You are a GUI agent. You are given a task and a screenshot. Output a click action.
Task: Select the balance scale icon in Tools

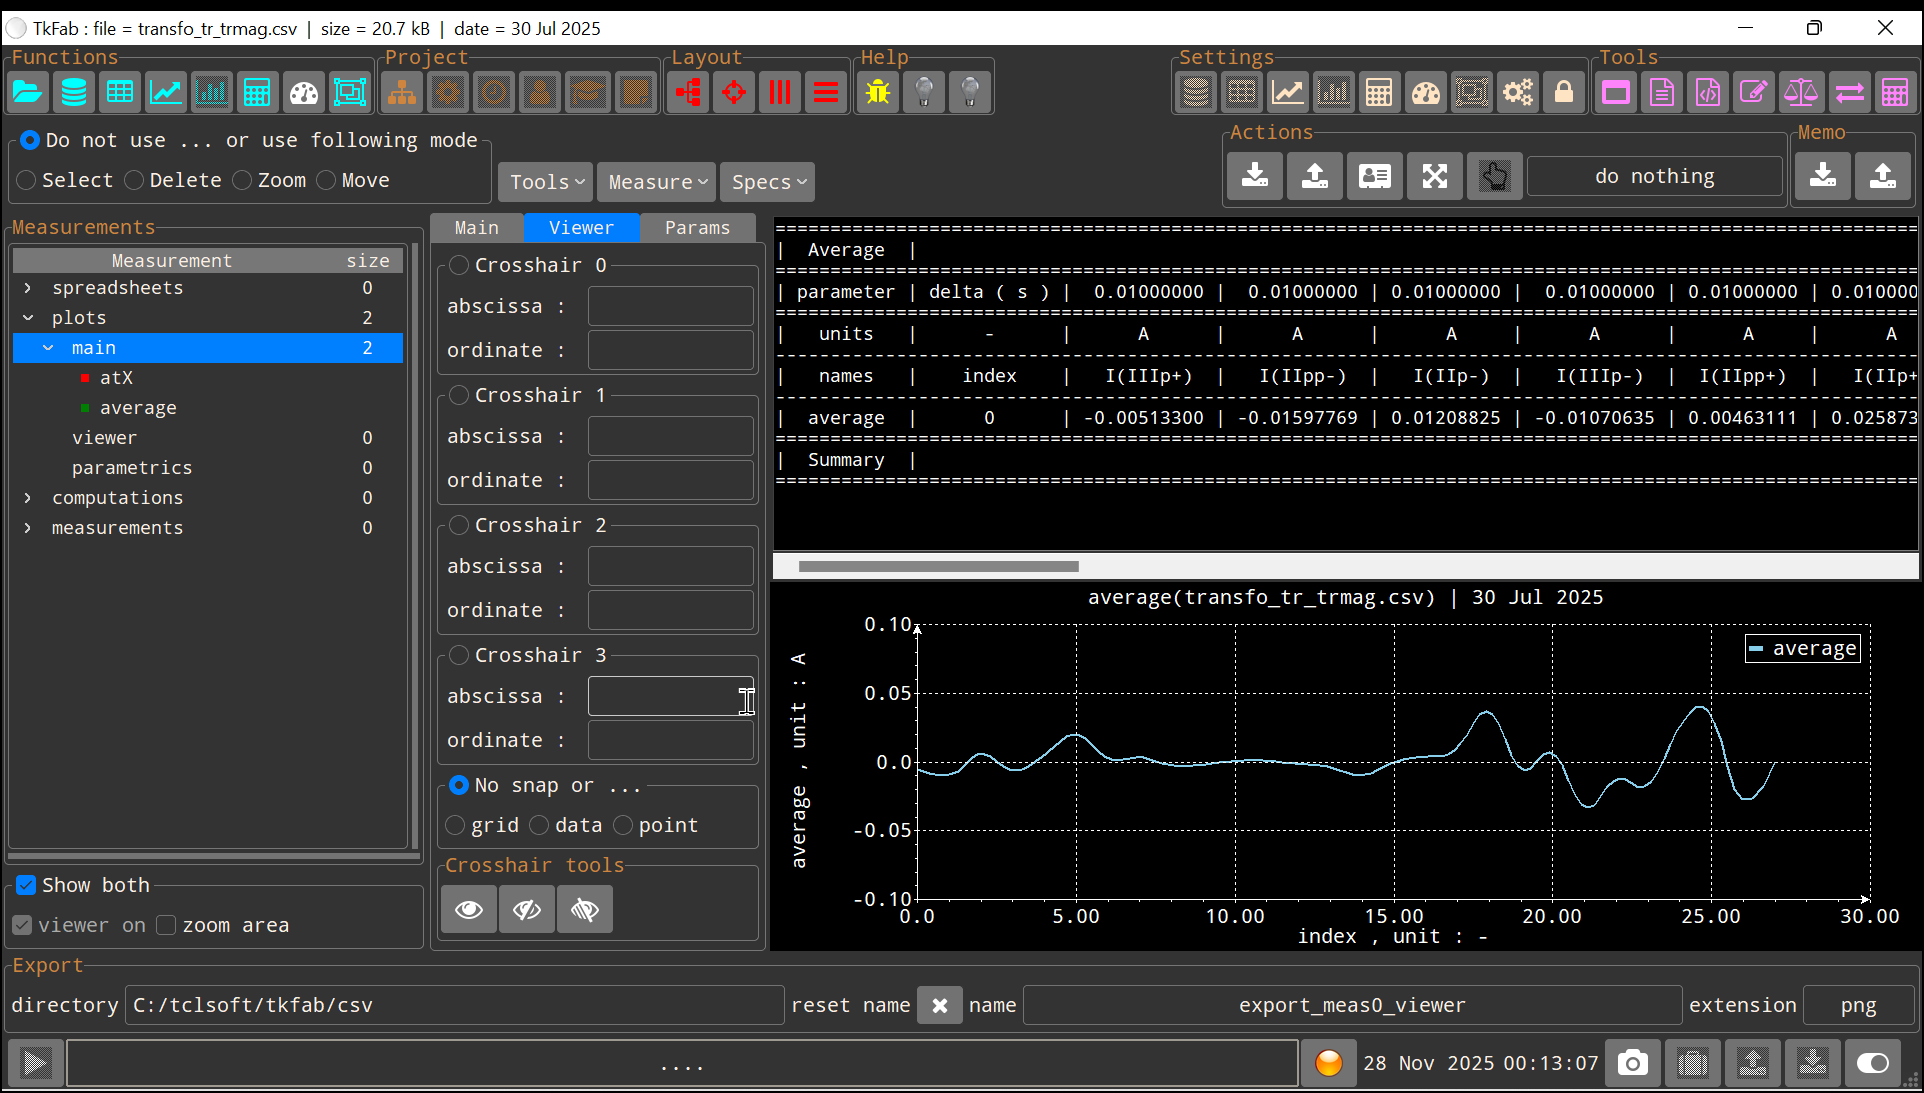coord(1801,91)
